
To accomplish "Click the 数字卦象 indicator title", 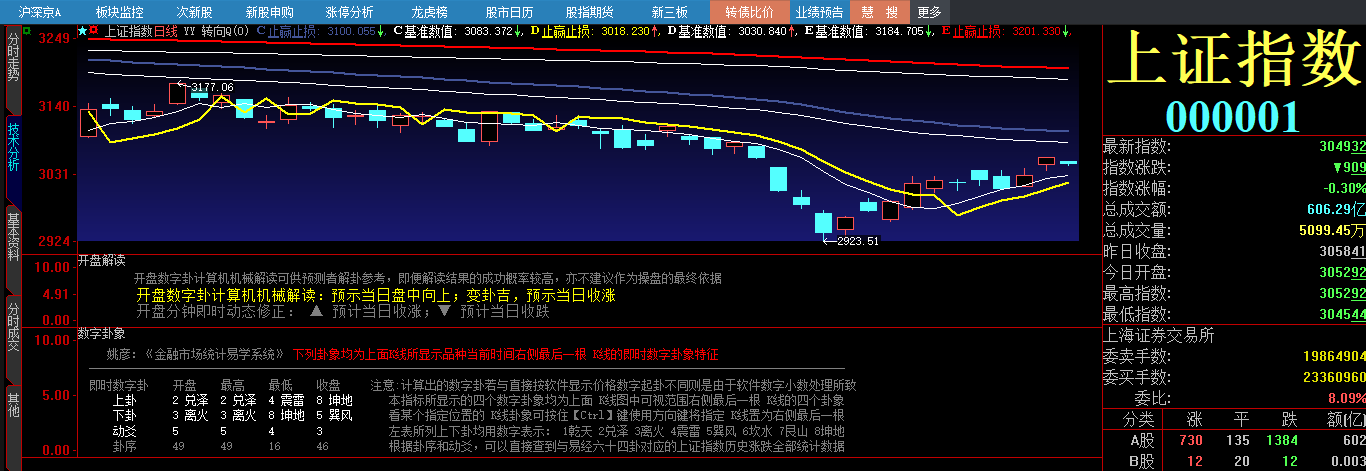I will coord(101,333).
